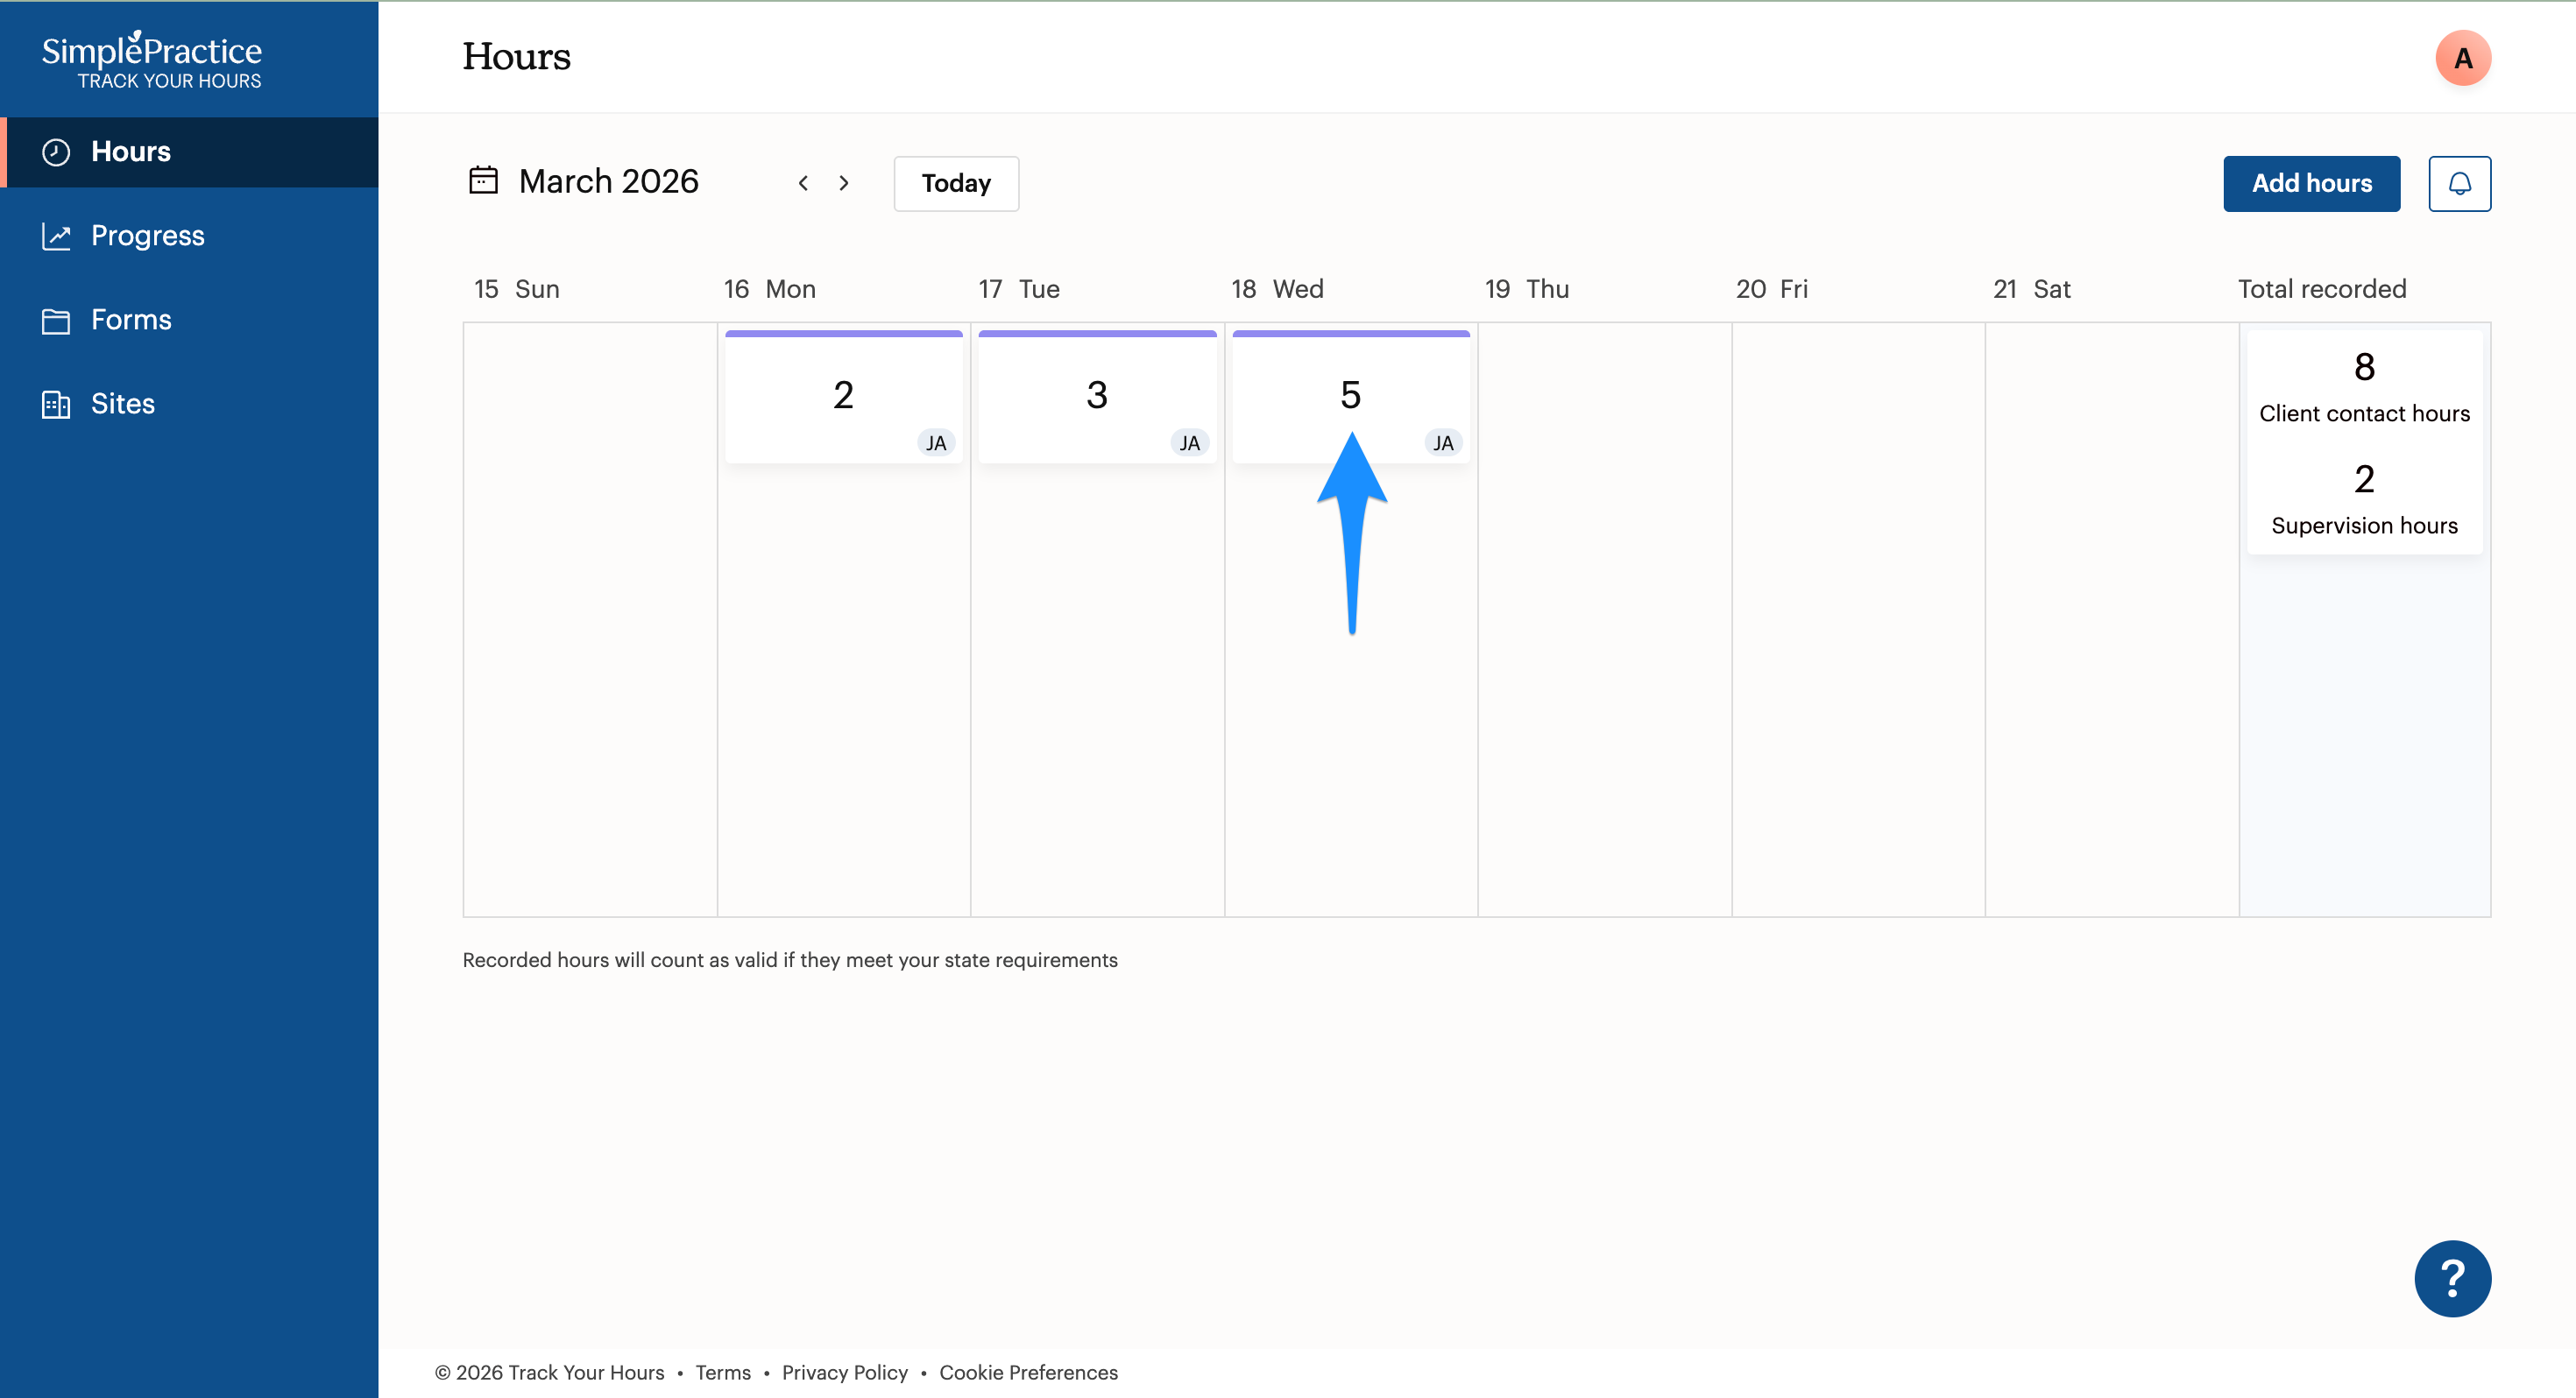Viewport: 2576px width, 1398px height.
Task: Click the JA badge on Tuesday's entry
Action: (x=1189, y=443)
